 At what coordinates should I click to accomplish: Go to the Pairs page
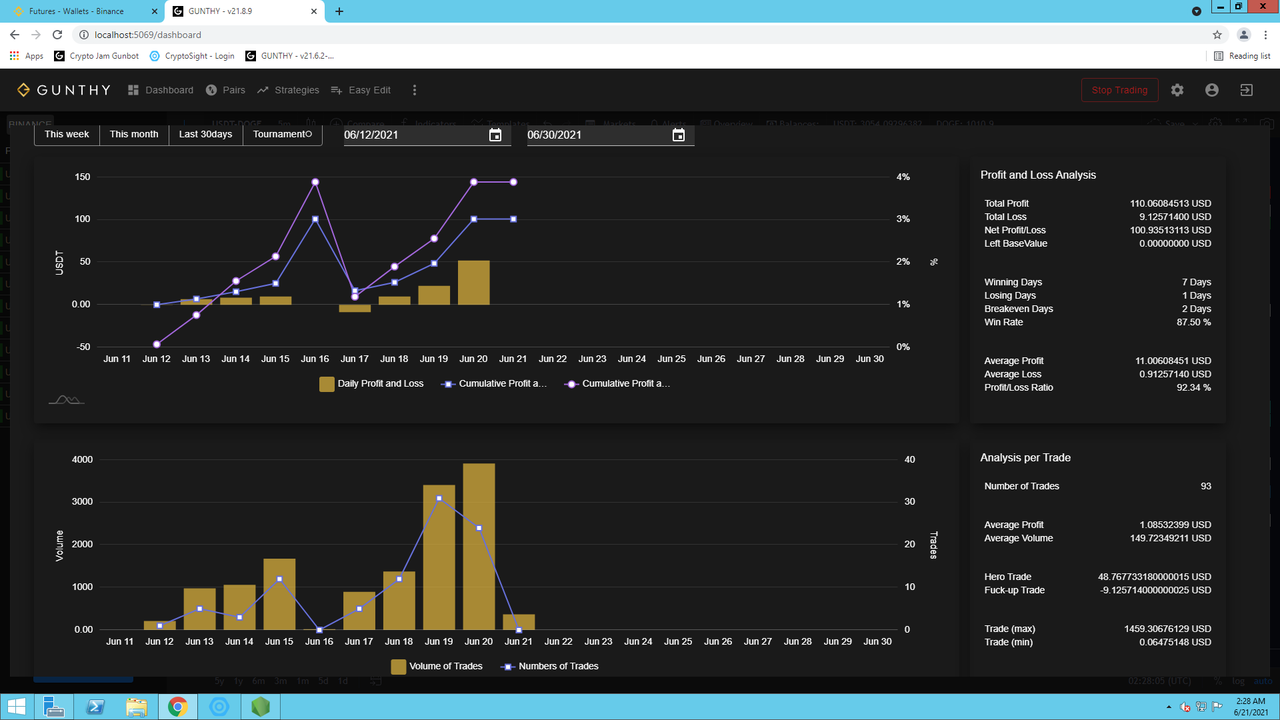tap(225, 90)
